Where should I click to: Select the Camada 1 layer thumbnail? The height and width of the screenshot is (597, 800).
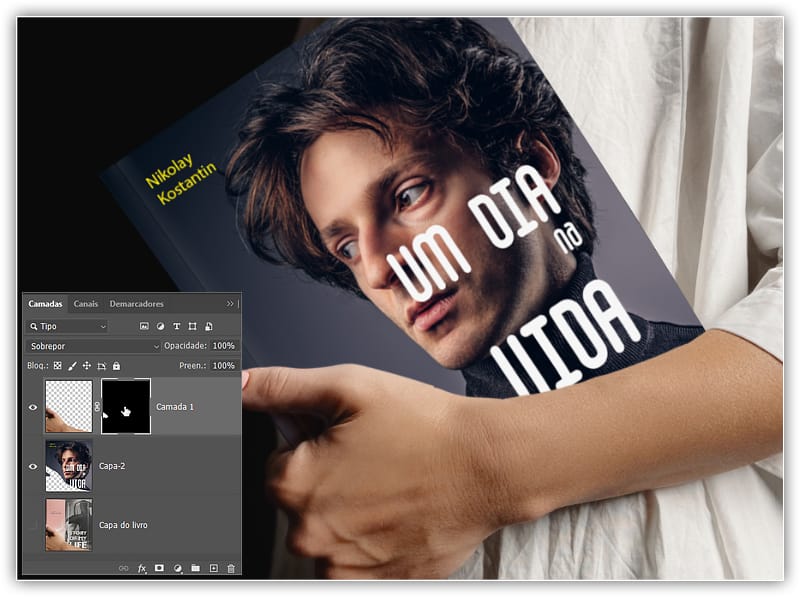69,406
